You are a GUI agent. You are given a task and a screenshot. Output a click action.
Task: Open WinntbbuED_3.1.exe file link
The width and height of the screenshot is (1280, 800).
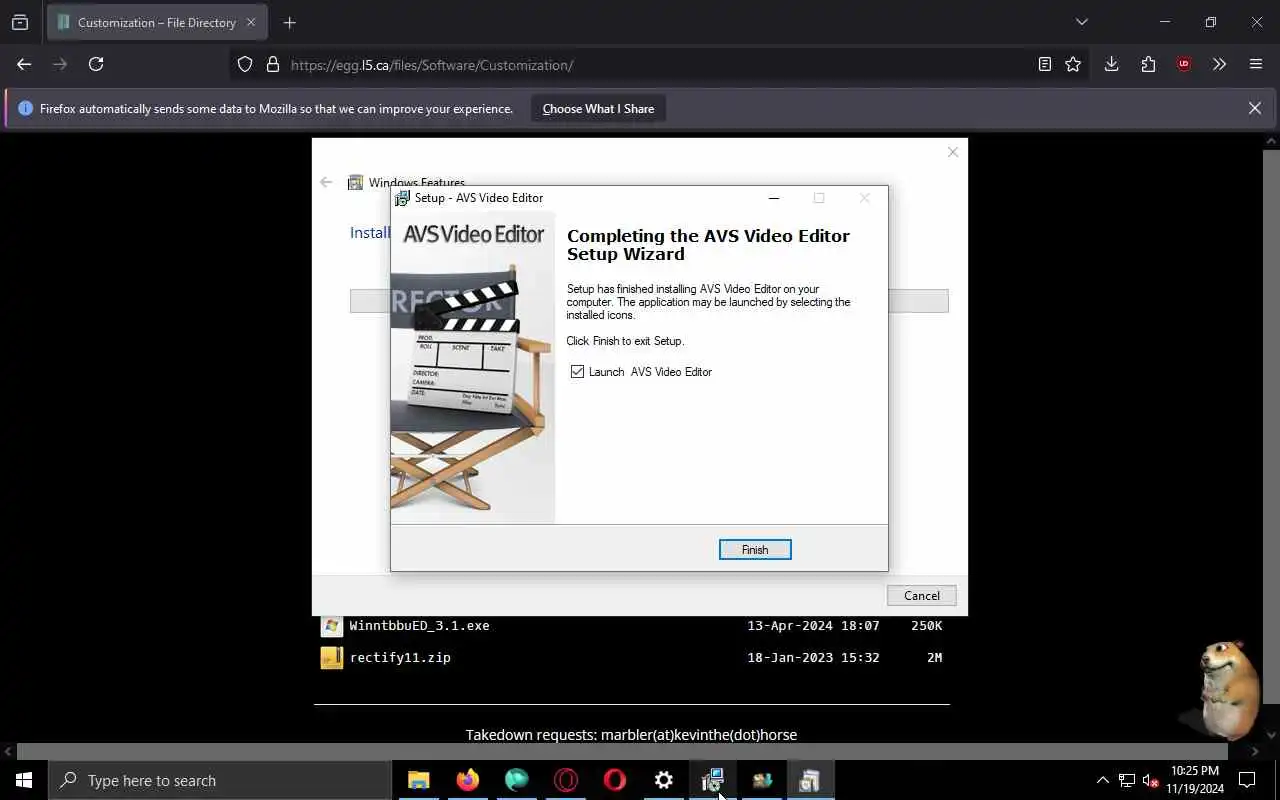[419, 626]
